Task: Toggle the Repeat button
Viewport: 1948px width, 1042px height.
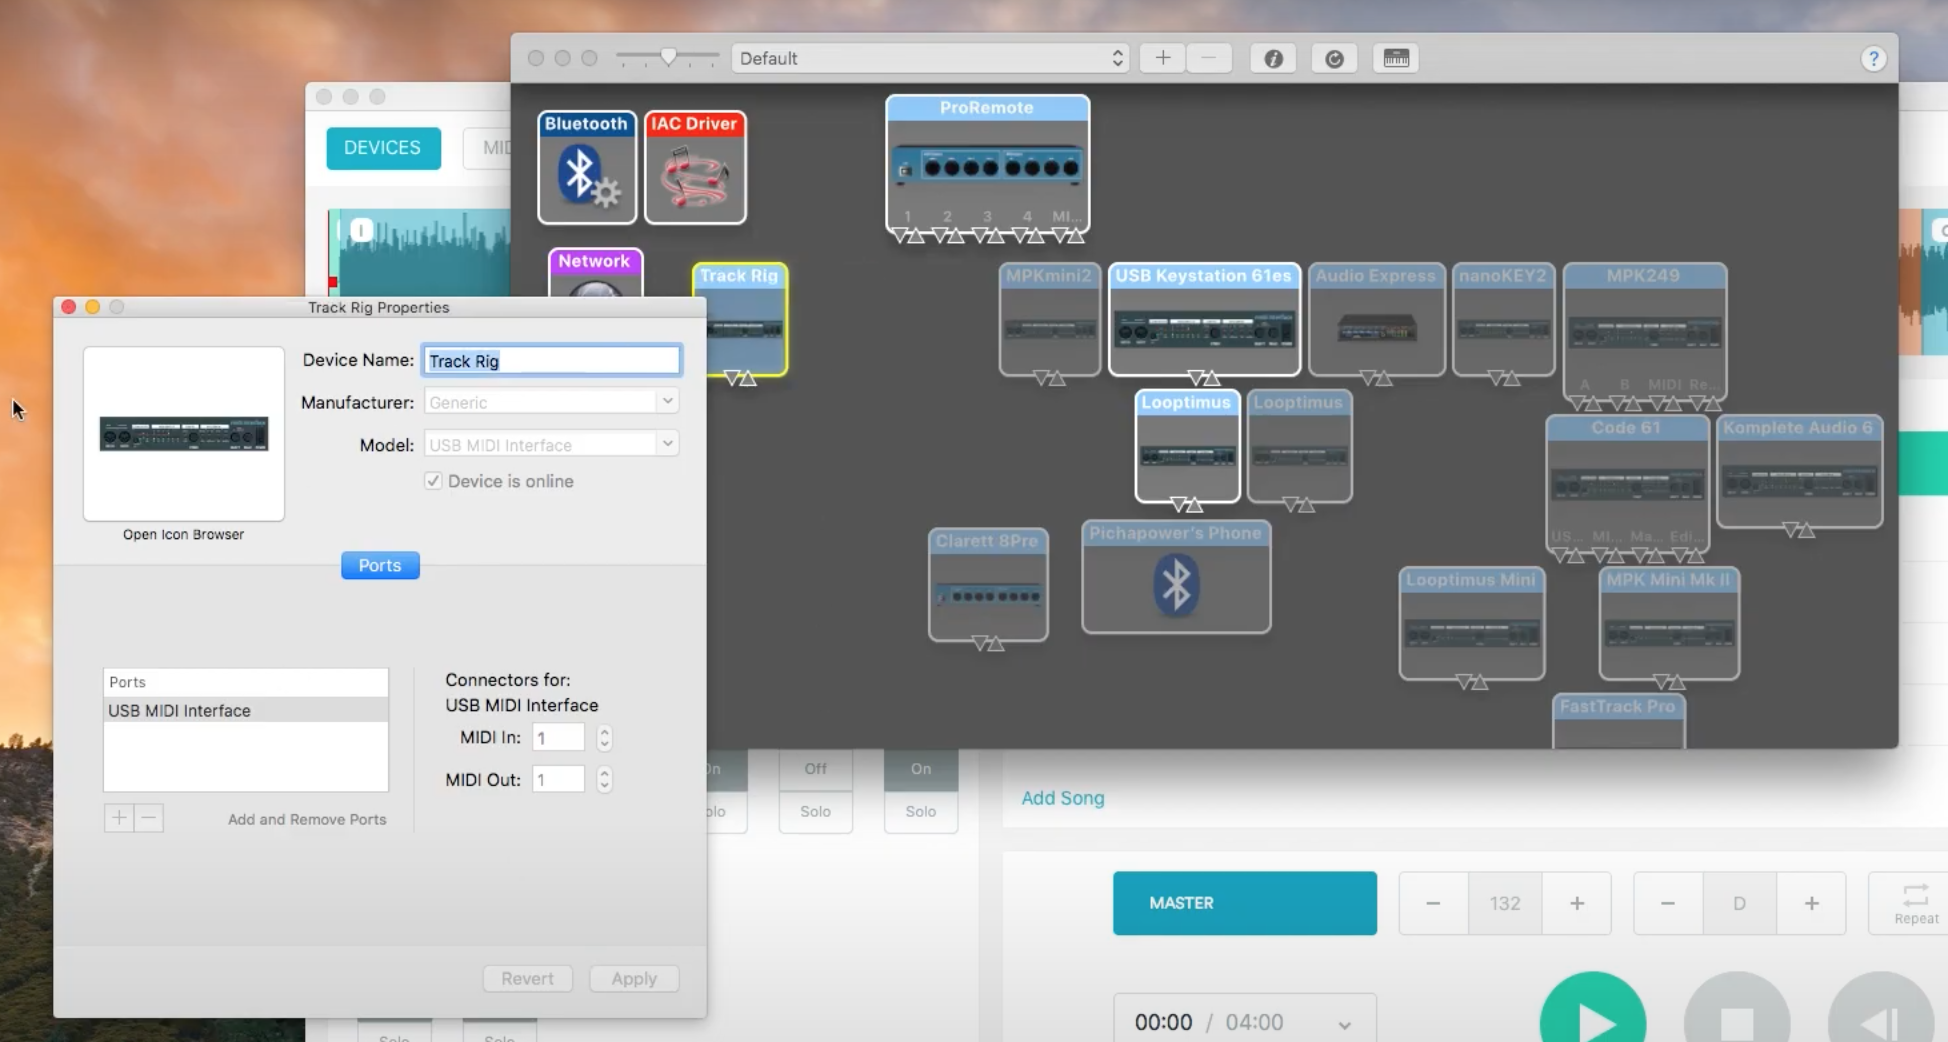Action: 1915,903
